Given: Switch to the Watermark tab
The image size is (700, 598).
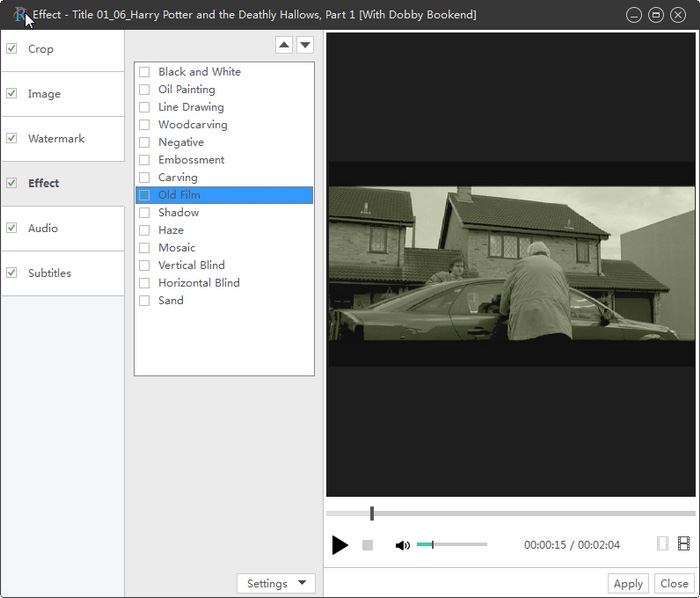Looking at the screenshot, I should point(62,139).
